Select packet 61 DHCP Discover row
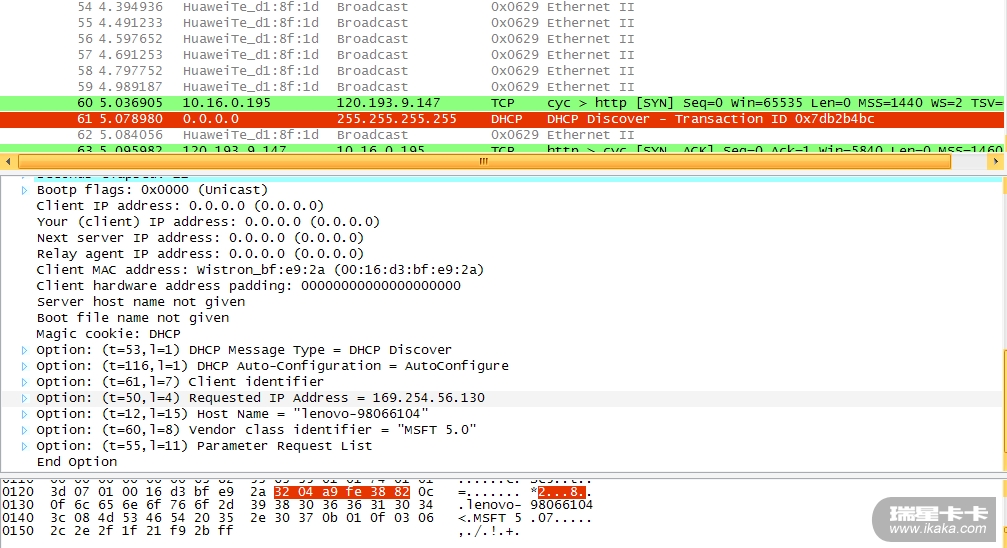 tap(502, 119)
